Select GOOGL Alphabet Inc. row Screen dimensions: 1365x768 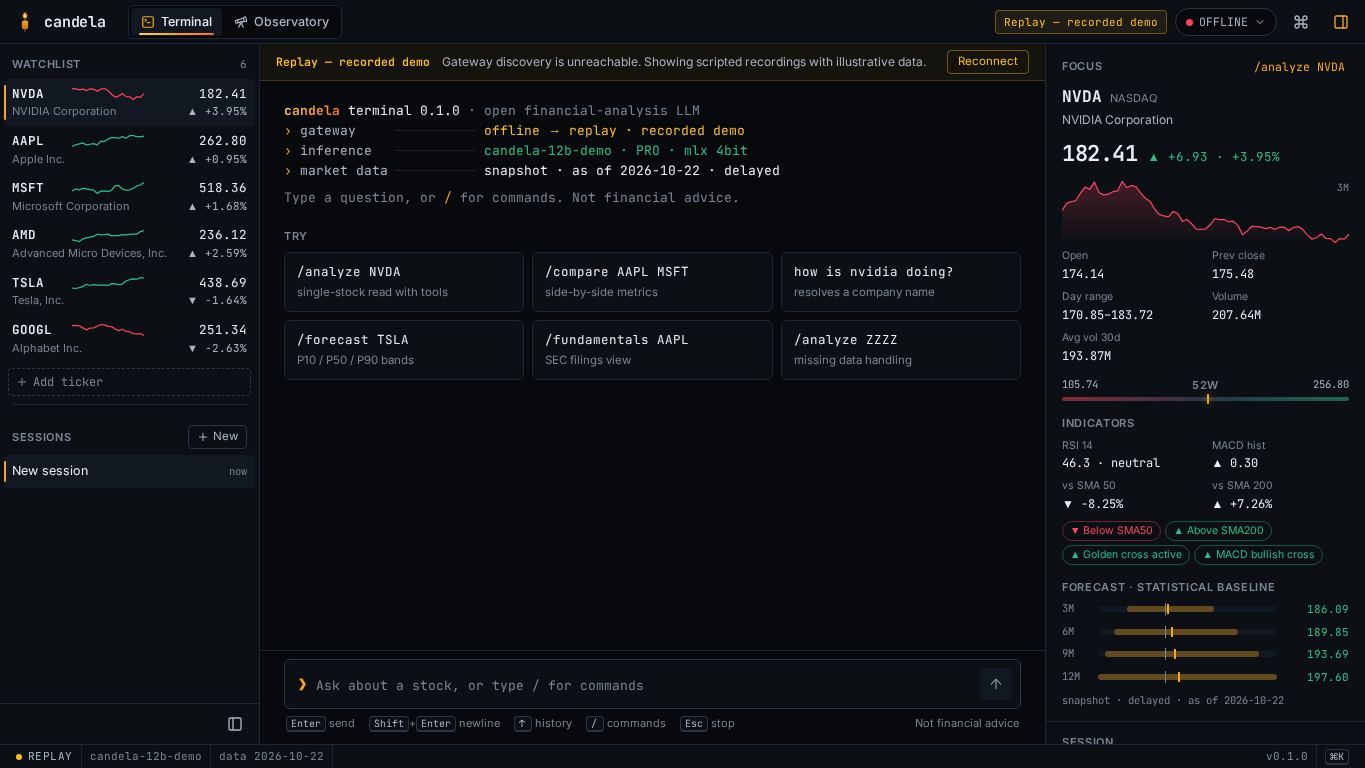point(129,338)
